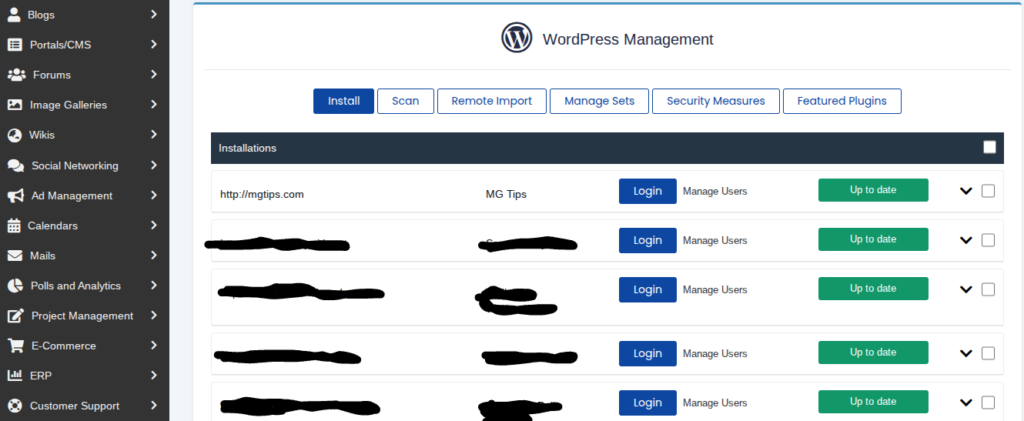Select the ERP sidebar category
Viewport: 1024px width, 421px height.
coord(84,376)
